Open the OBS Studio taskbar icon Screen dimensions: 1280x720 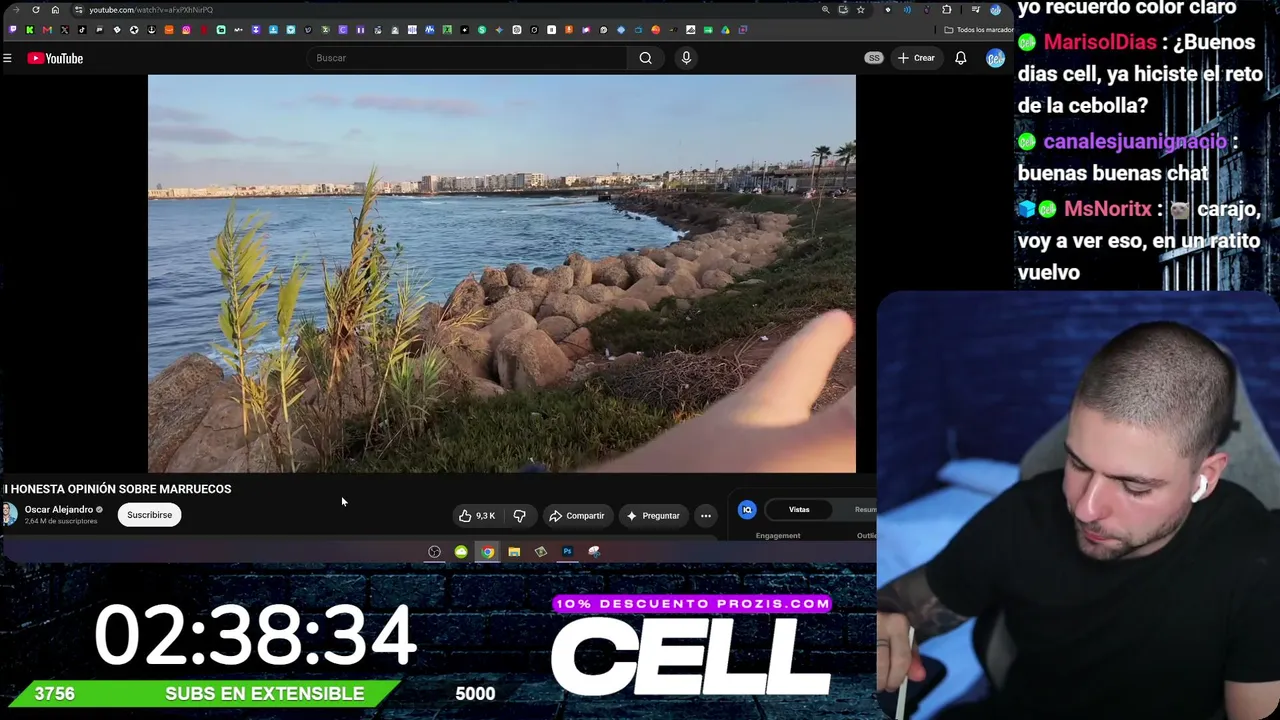pos(434,552)
